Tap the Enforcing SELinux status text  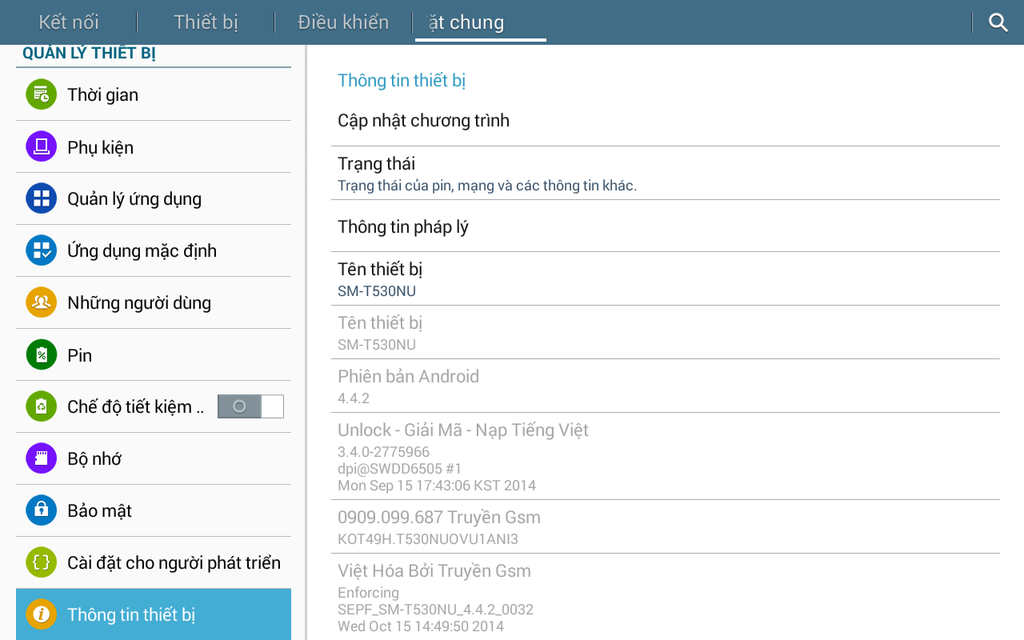coord(368,593)
